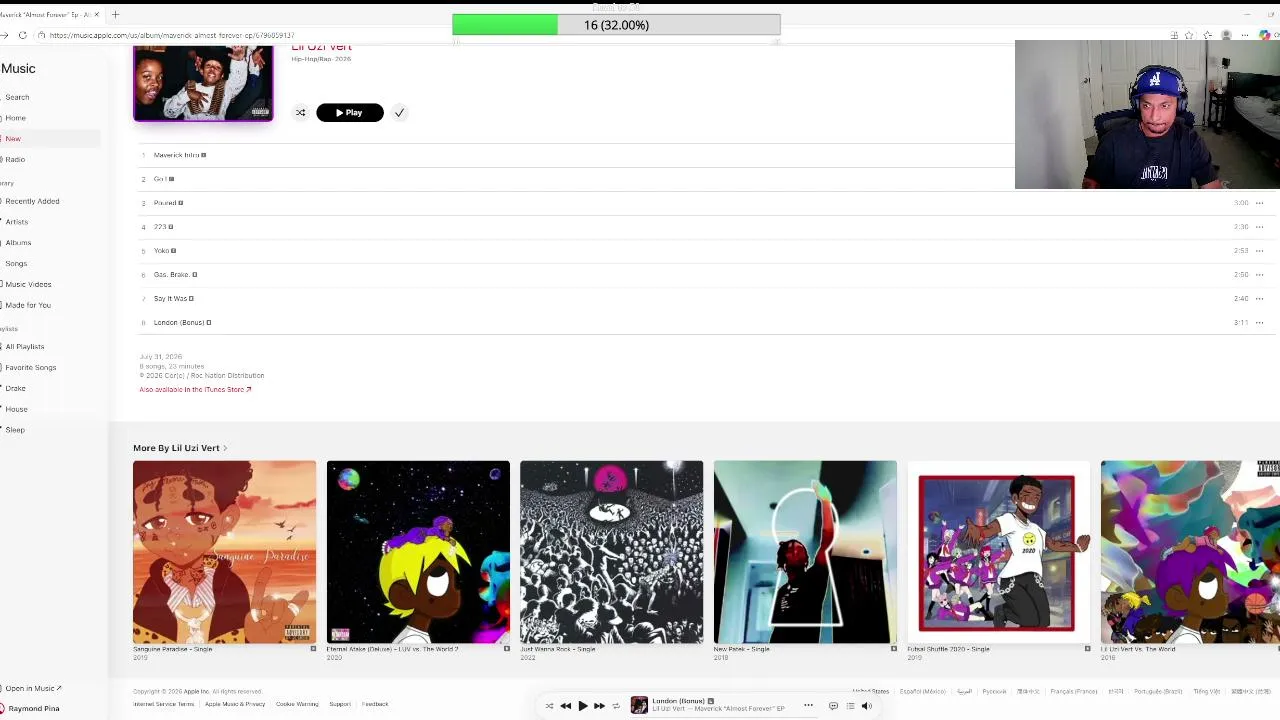This screenshot has height=720, width=1280.
Task: Open Albums in the library sidebar
Action: [x=18, y=243]
